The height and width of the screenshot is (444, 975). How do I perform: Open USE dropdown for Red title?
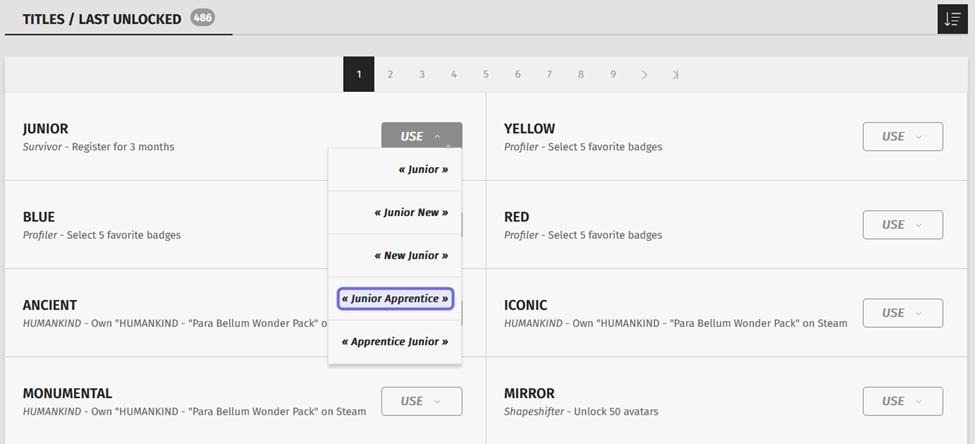point(902,225)
